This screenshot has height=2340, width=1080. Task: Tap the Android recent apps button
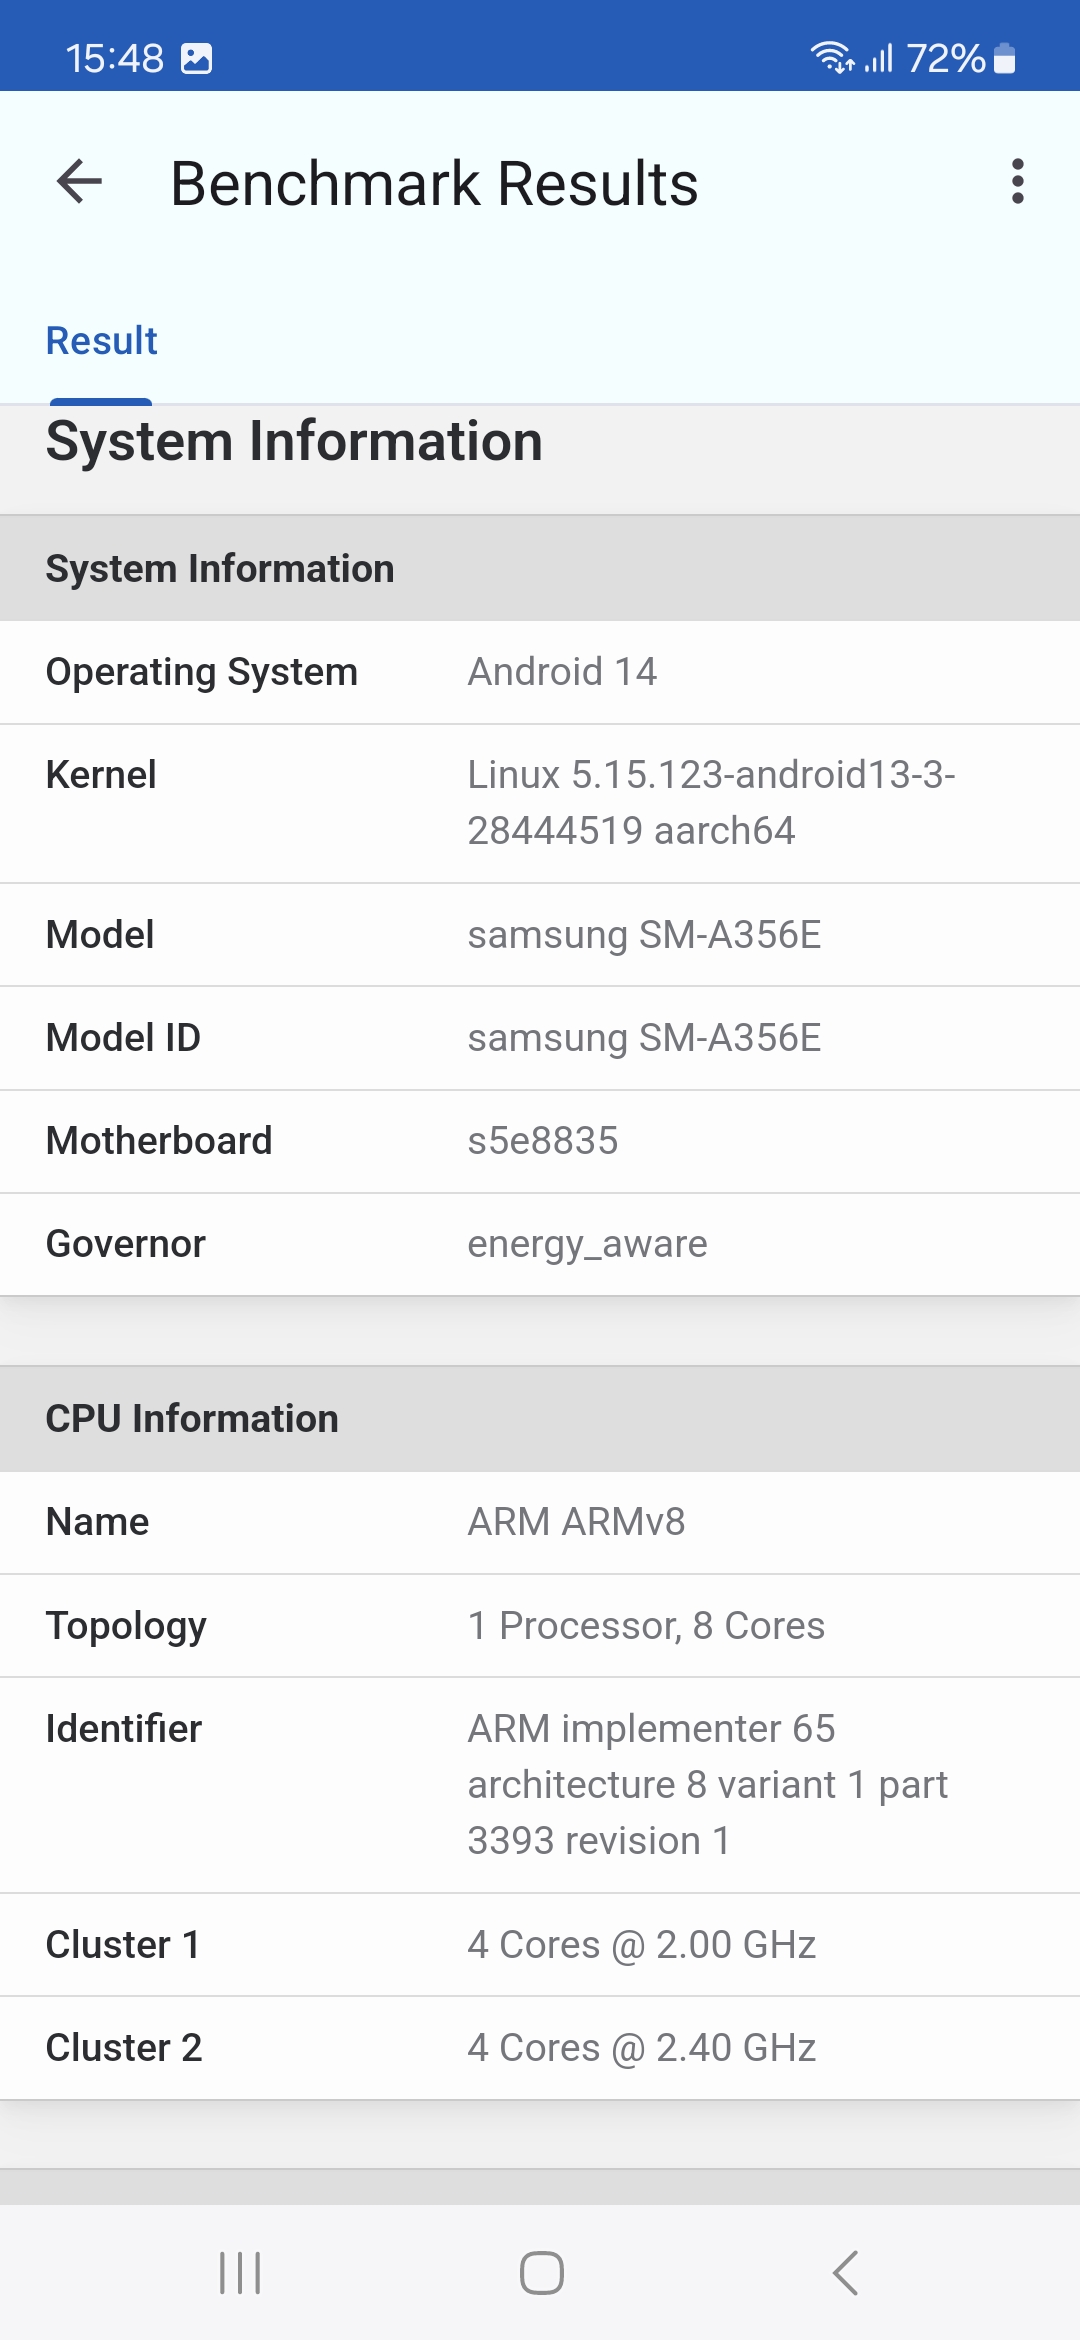pos(240,2272)
